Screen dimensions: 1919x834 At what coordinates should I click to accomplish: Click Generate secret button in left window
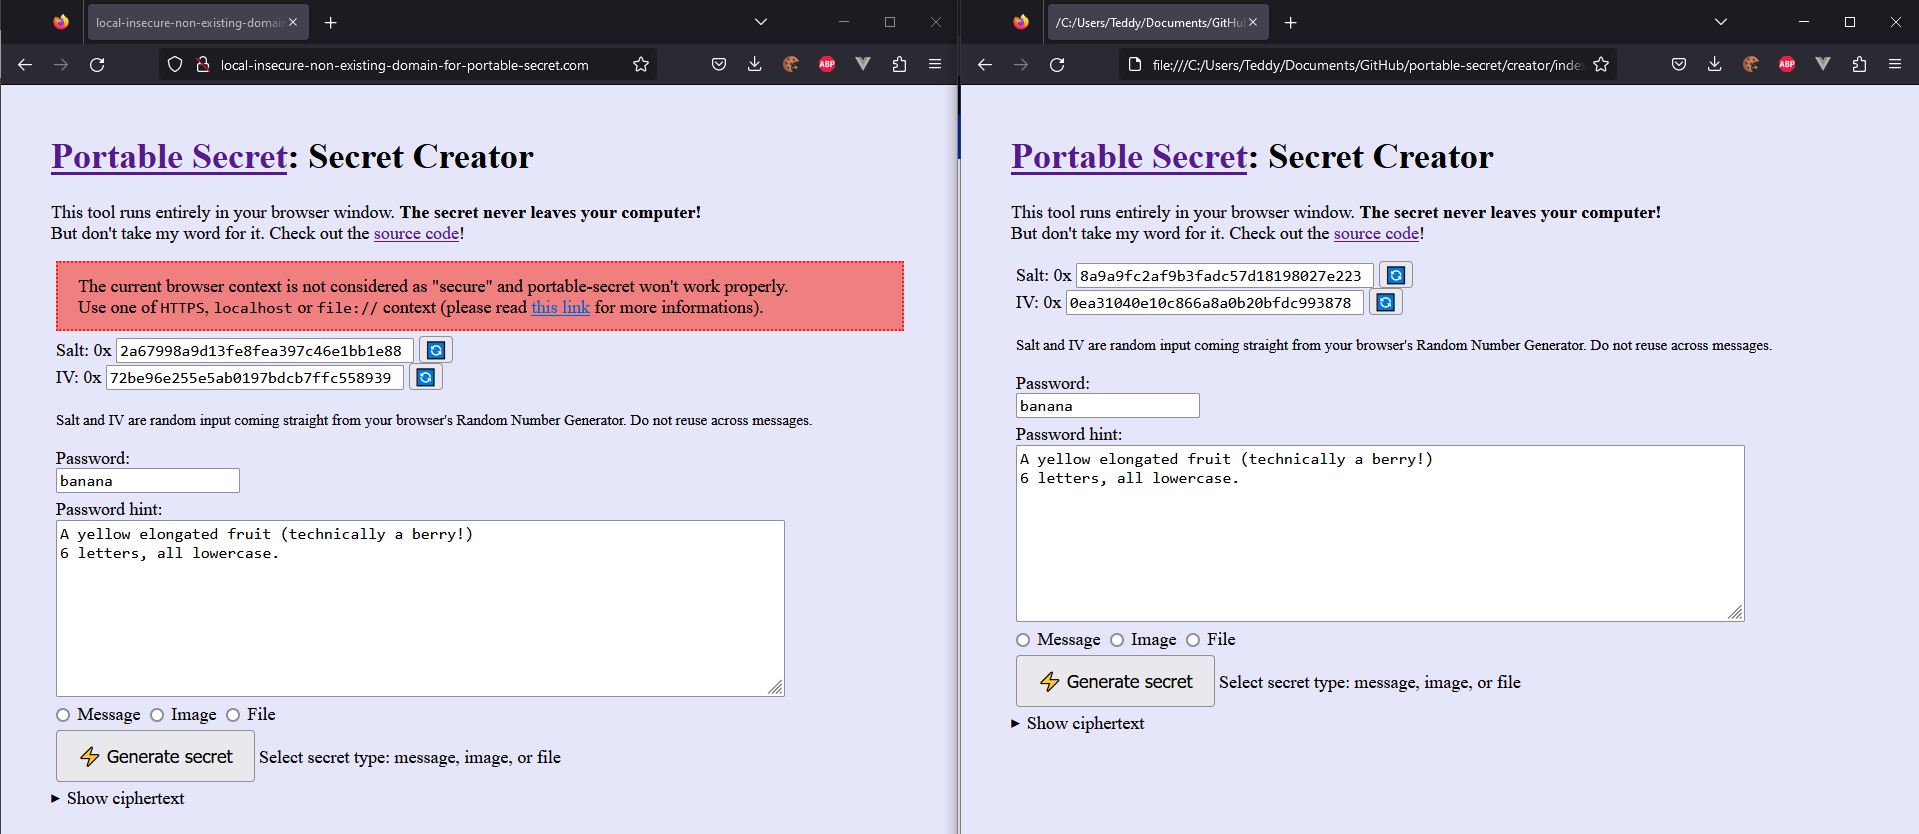155,757
